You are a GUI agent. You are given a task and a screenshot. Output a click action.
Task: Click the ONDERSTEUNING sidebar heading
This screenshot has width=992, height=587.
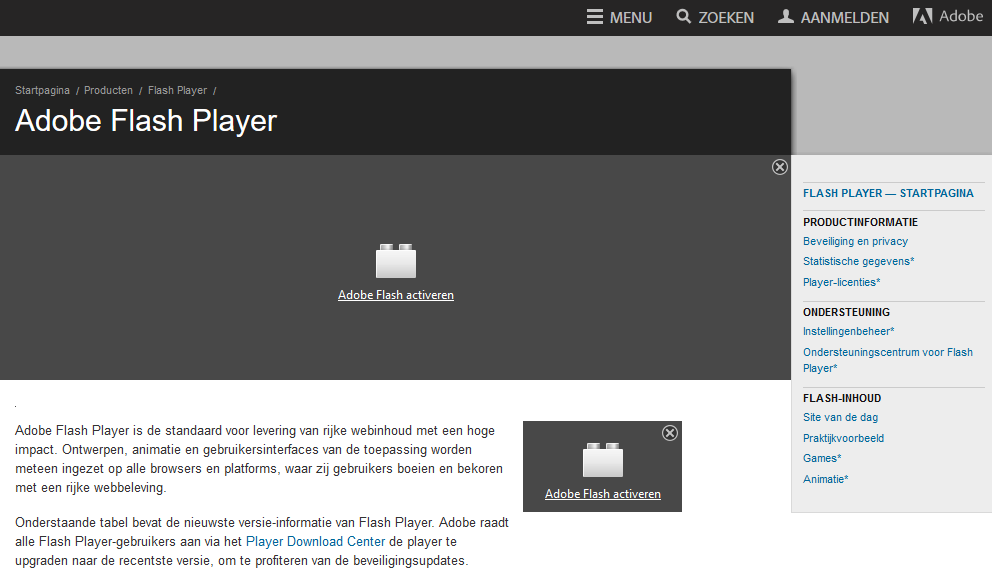click(846, 312)
